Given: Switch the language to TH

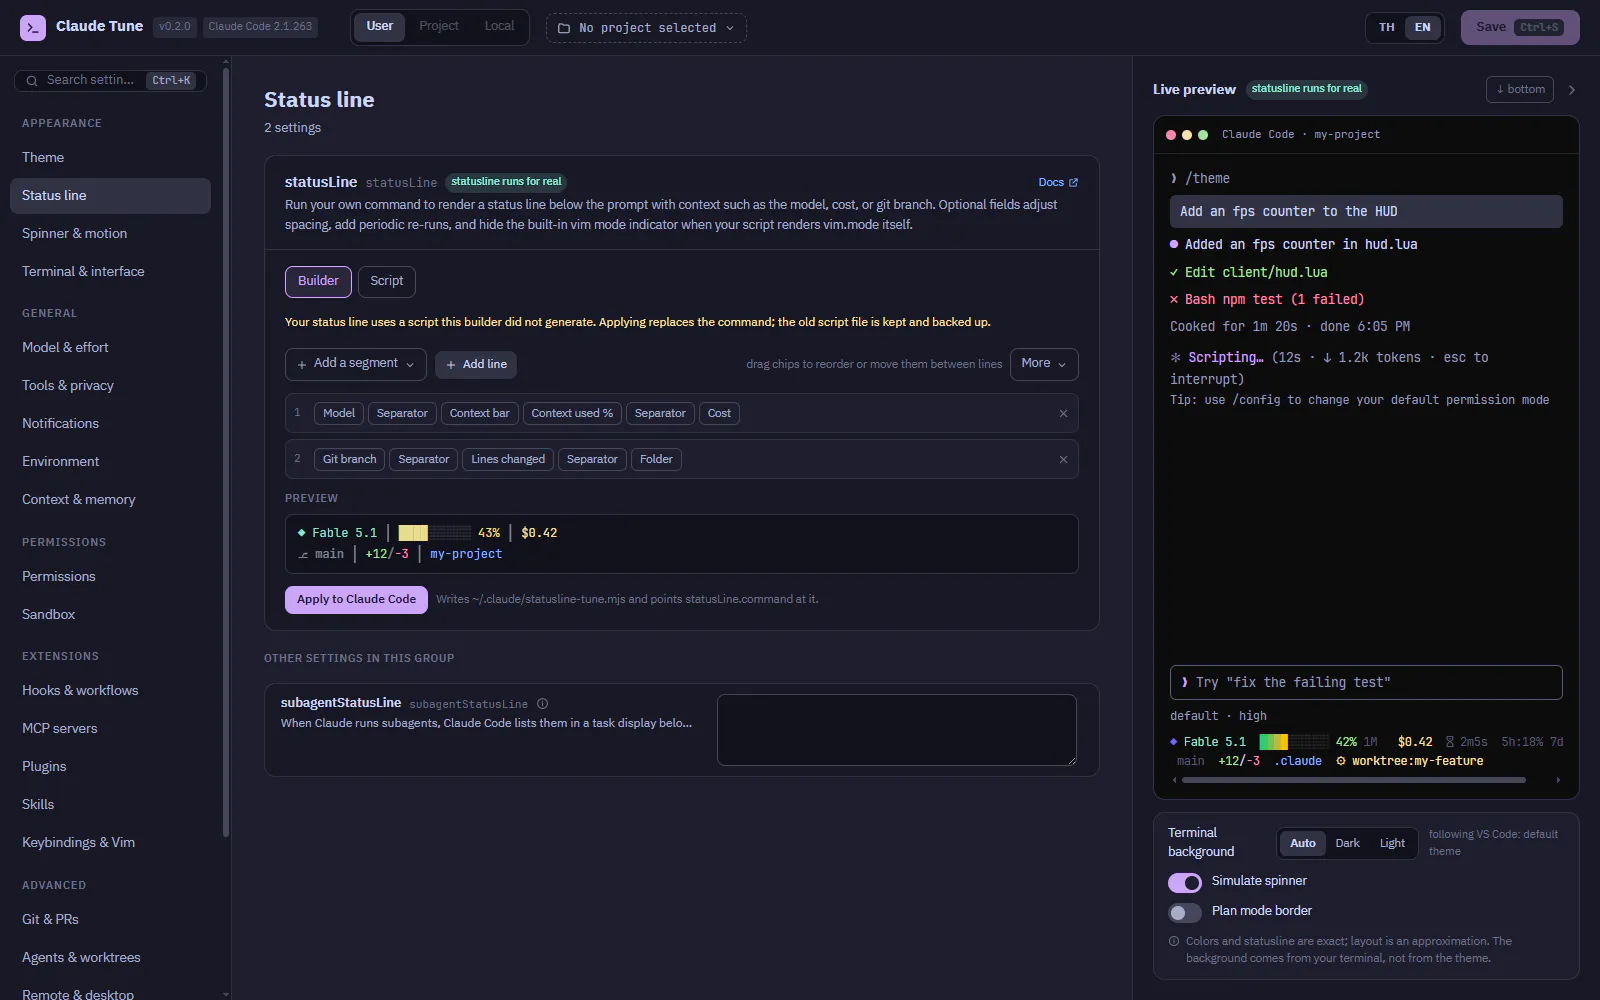Looking at the screenshot, I should (x=1387, y=28).
